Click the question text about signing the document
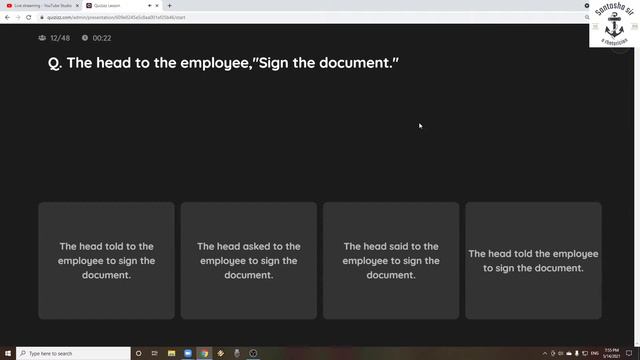Screen dimensions: 640x360 click(x=223, y=63)
